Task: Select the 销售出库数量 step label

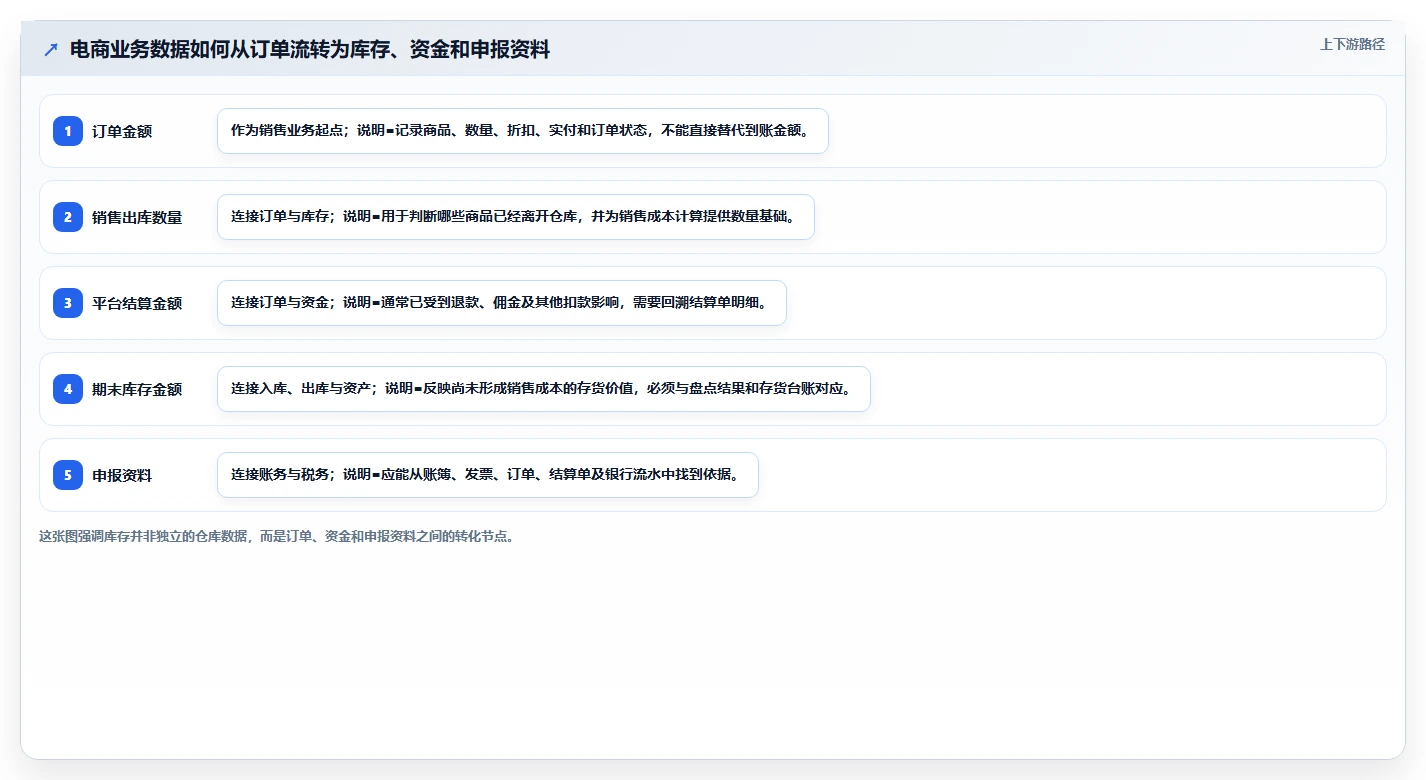Action: [137, 217]
